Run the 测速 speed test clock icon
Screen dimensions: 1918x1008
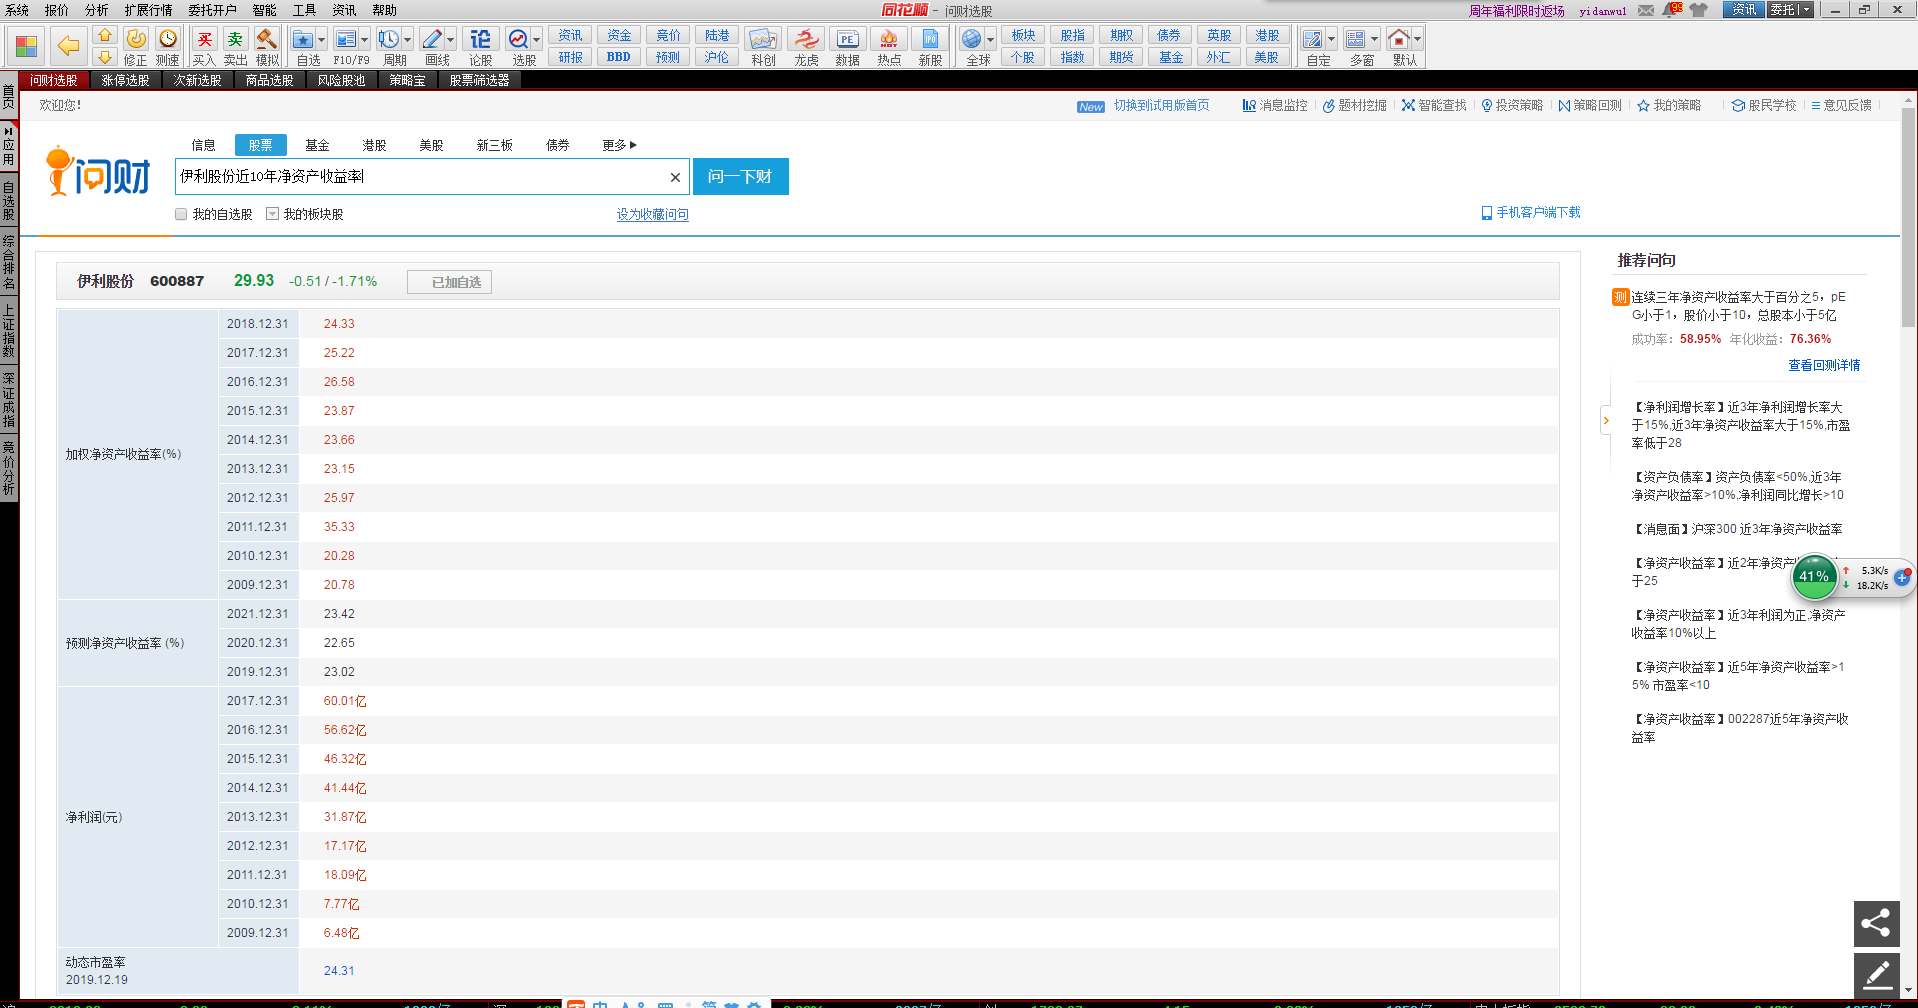[168, 46]
